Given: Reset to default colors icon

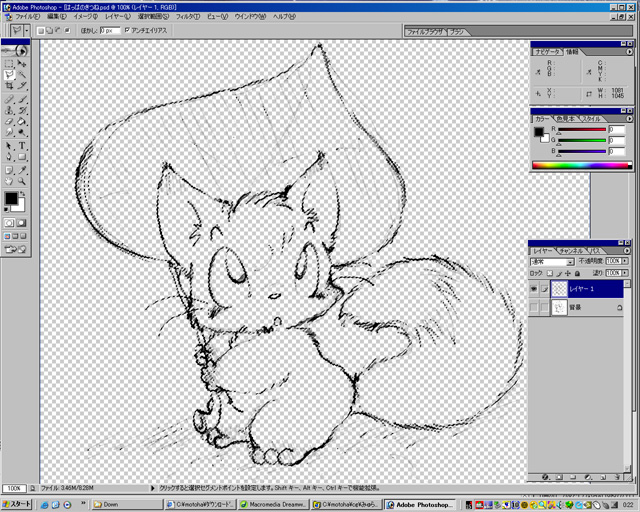Looking at the screenshot, I should coord(6,209).
